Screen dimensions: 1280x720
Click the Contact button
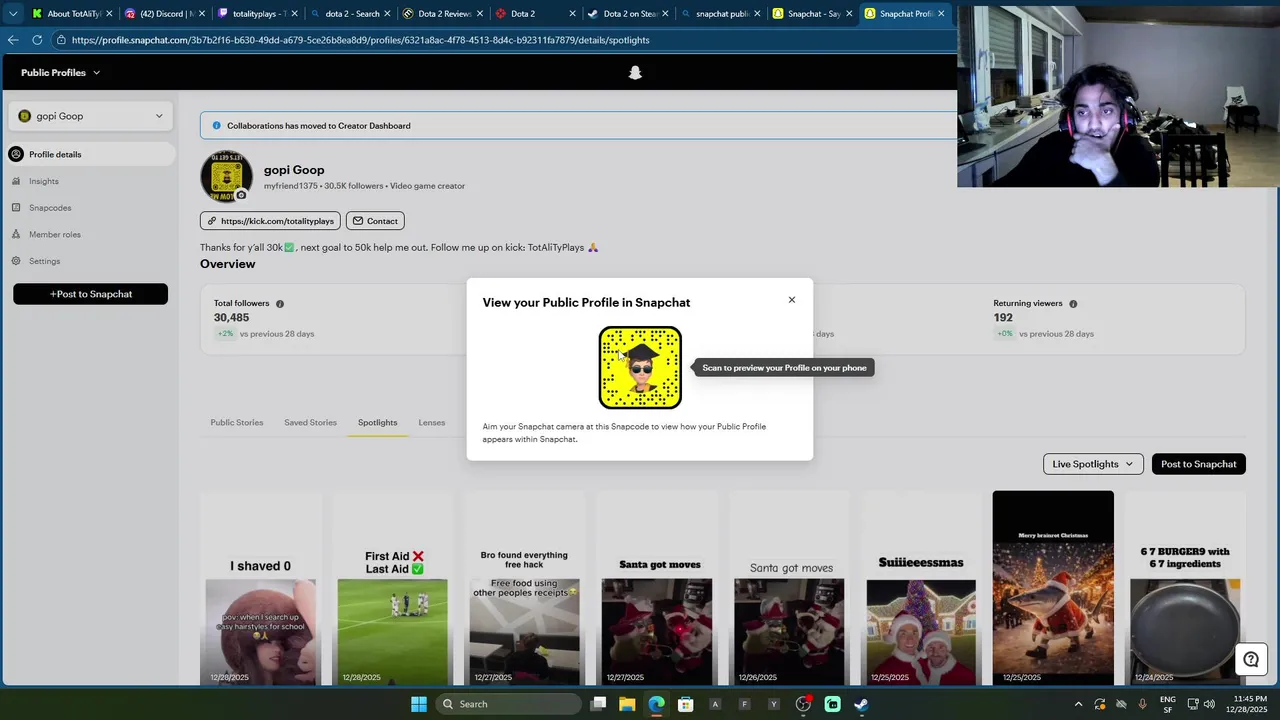[x=375, y=221]
